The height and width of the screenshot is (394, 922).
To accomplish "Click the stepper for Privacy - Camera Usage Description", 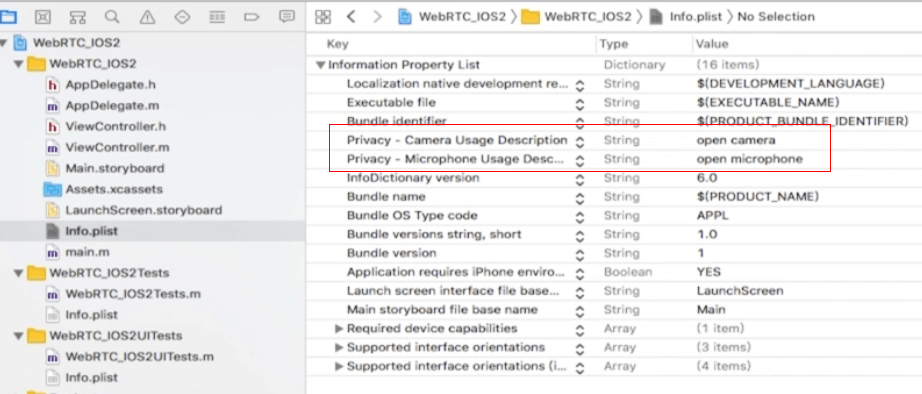I will click(x=580, y=141).
